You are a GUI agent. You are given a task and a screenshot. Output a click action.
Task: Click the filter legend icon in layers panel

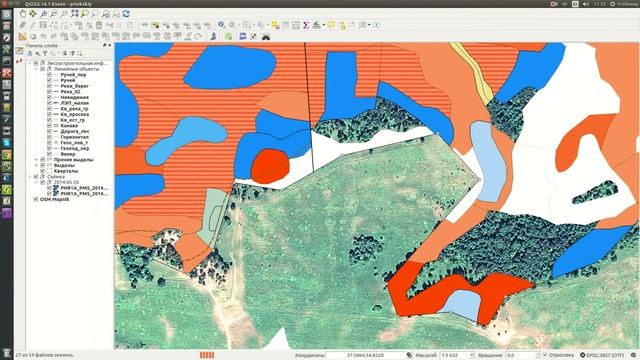[x=45, y=53]
